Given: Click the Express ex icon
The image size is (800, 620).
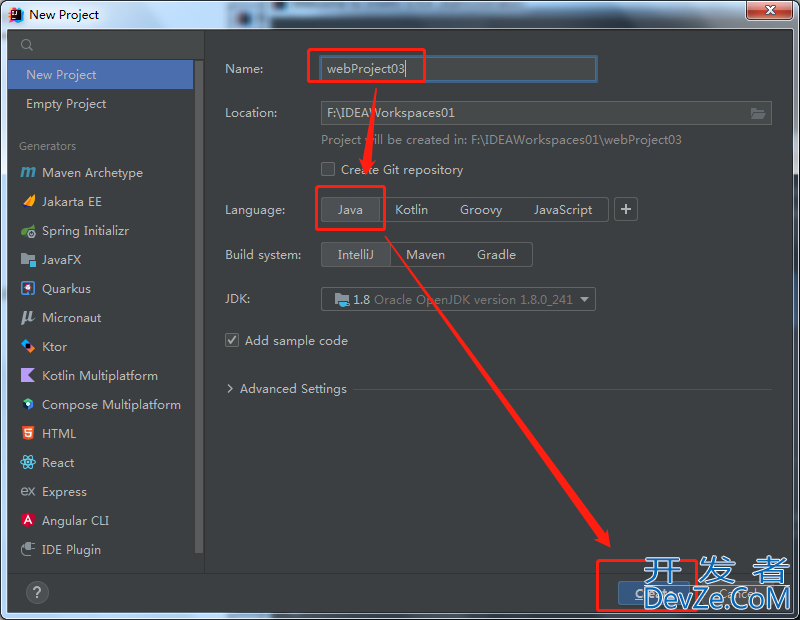Looking at the screenshot, I should (28, 491).
